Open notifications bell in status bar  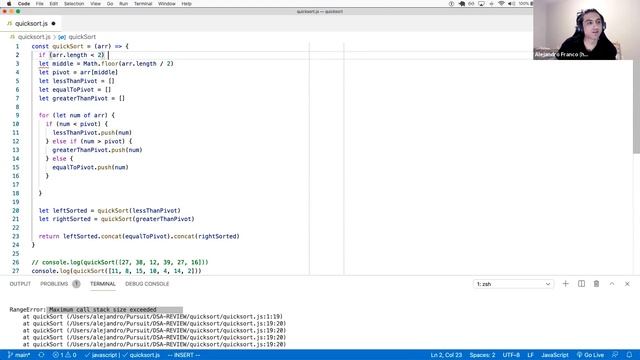tap(629, 355)
